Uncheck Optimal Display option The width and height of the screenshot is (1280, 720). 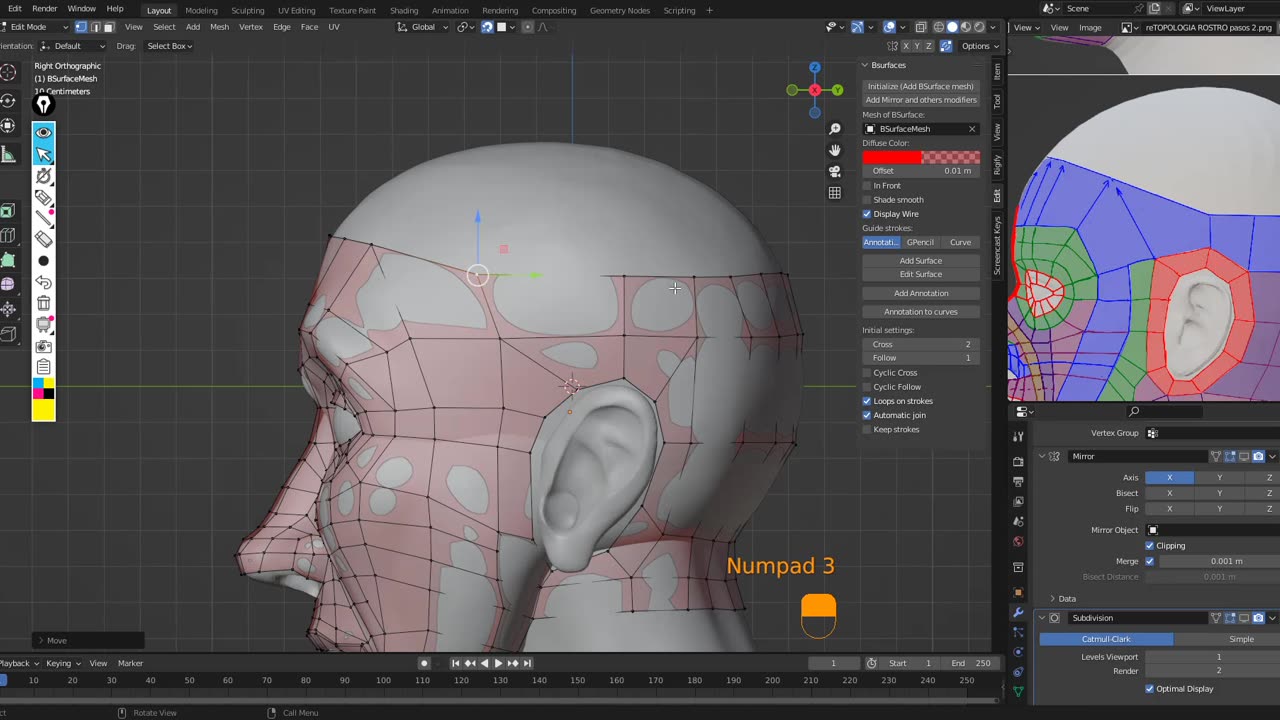[1149, 689]
